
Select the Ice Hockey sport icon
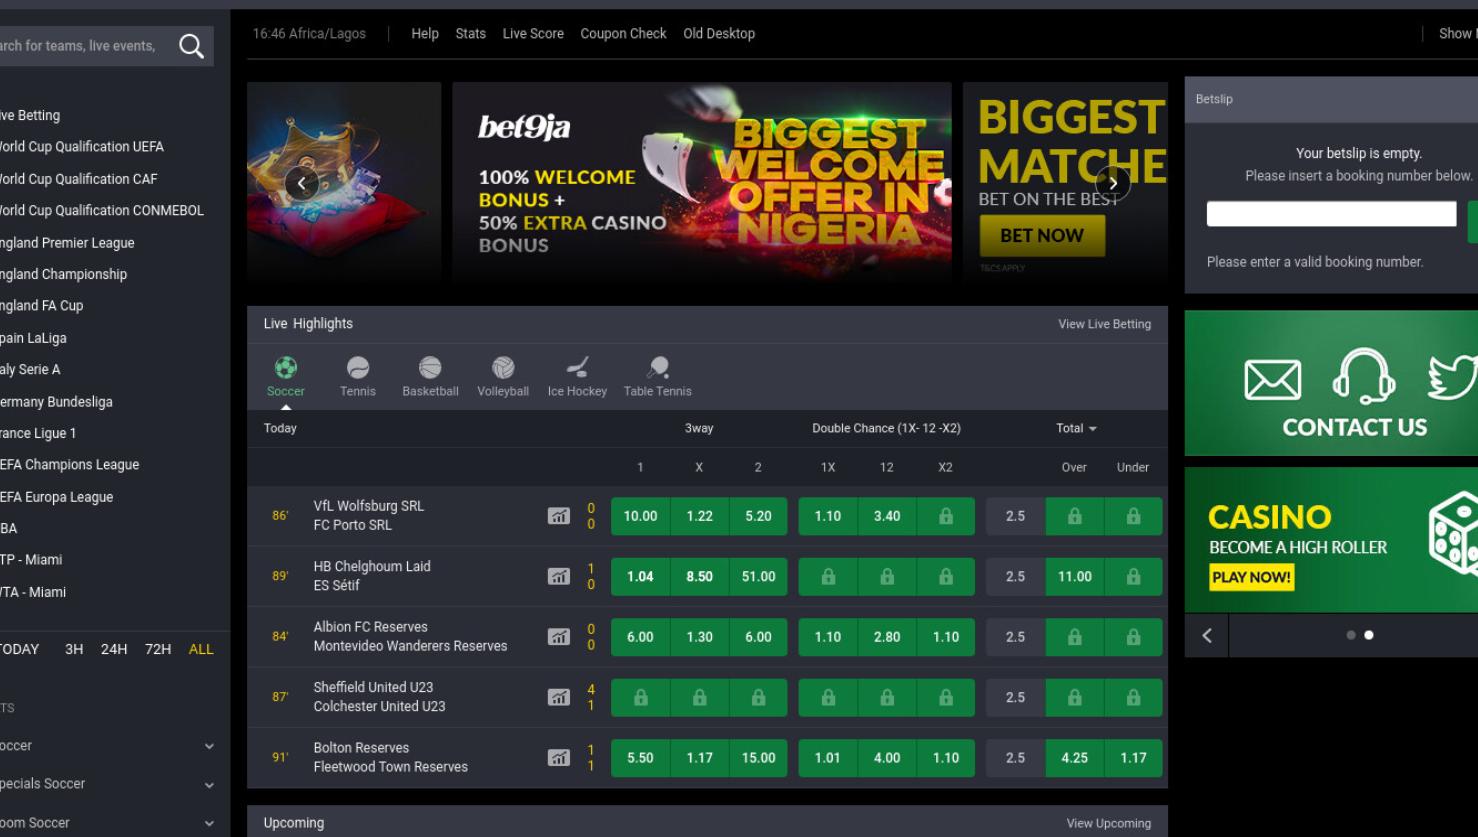[577, 368]
